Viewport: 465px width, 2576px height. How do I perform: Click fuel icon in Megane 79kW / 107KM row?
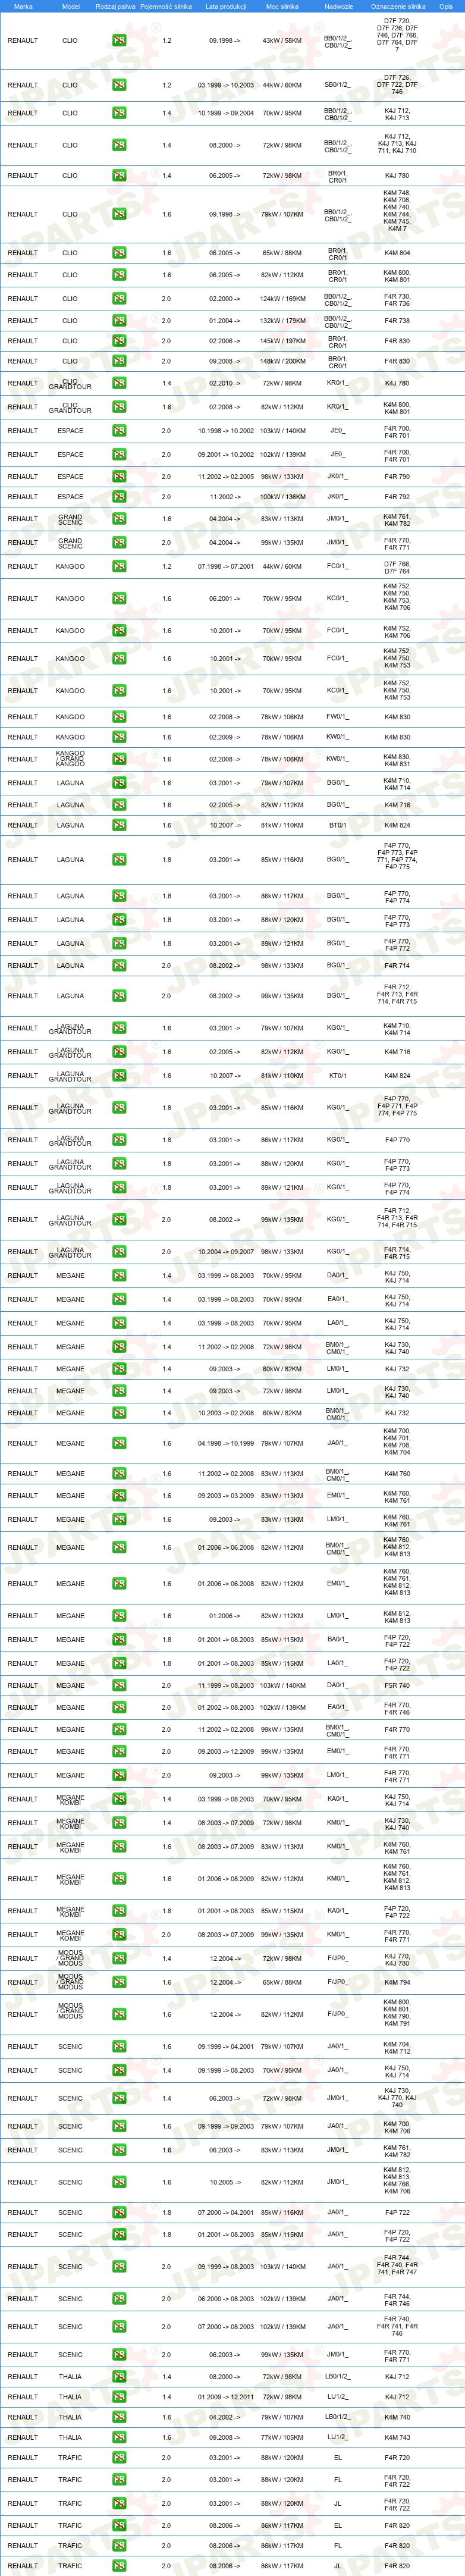[x=119, y=1443]
